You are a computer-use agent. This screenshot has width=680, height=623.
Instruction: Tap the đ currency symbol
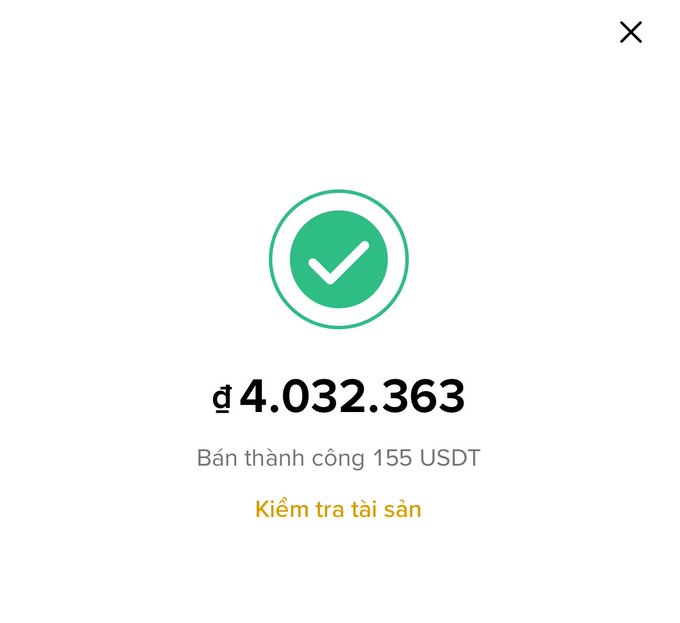(x=222, y=399)
